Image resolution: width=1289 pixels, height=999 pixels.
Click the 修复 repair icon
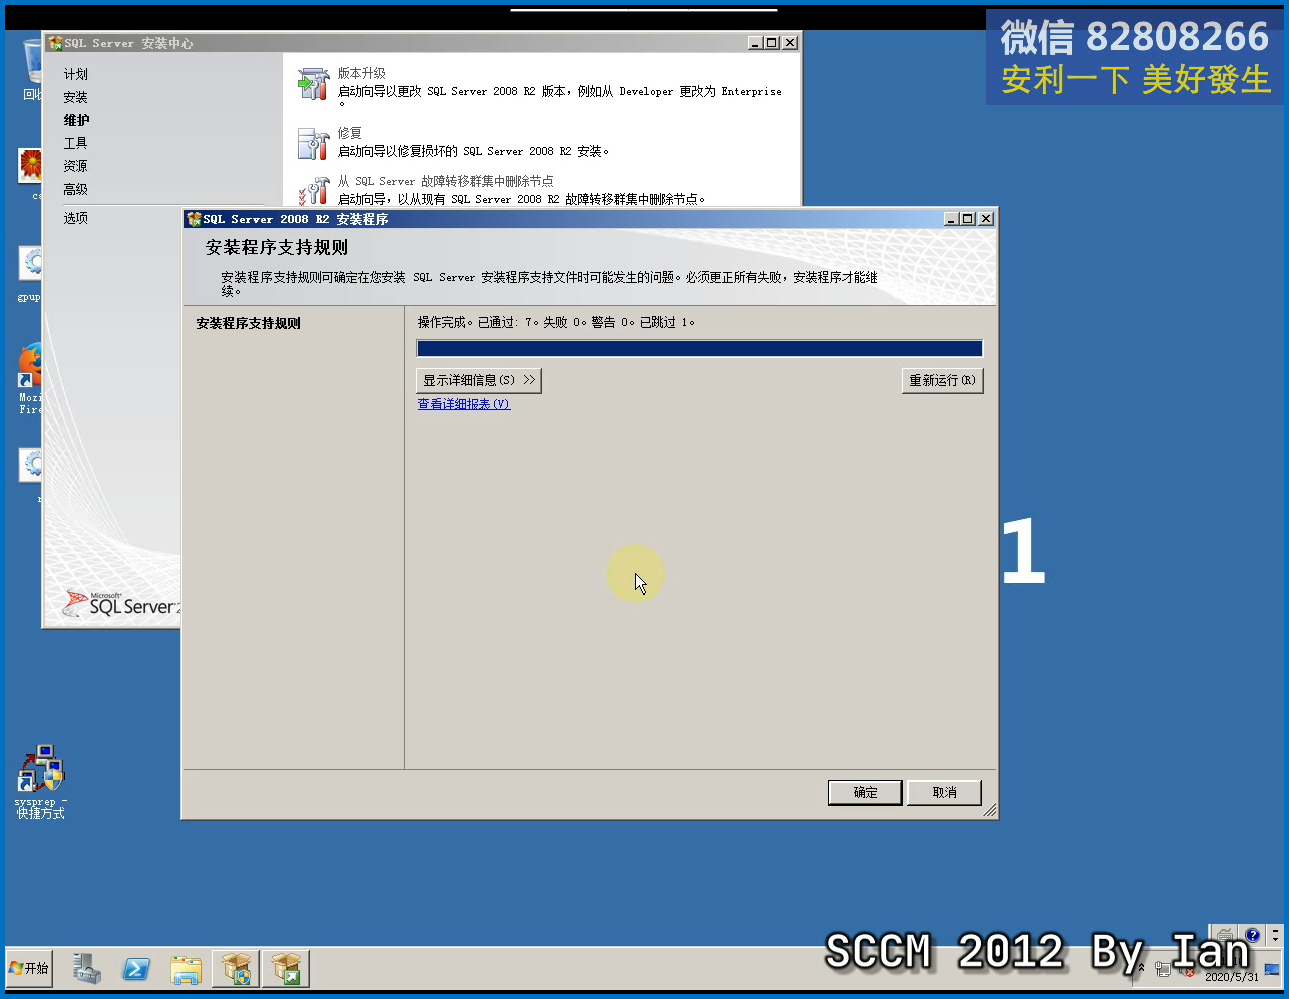click(x=313, y=144)
